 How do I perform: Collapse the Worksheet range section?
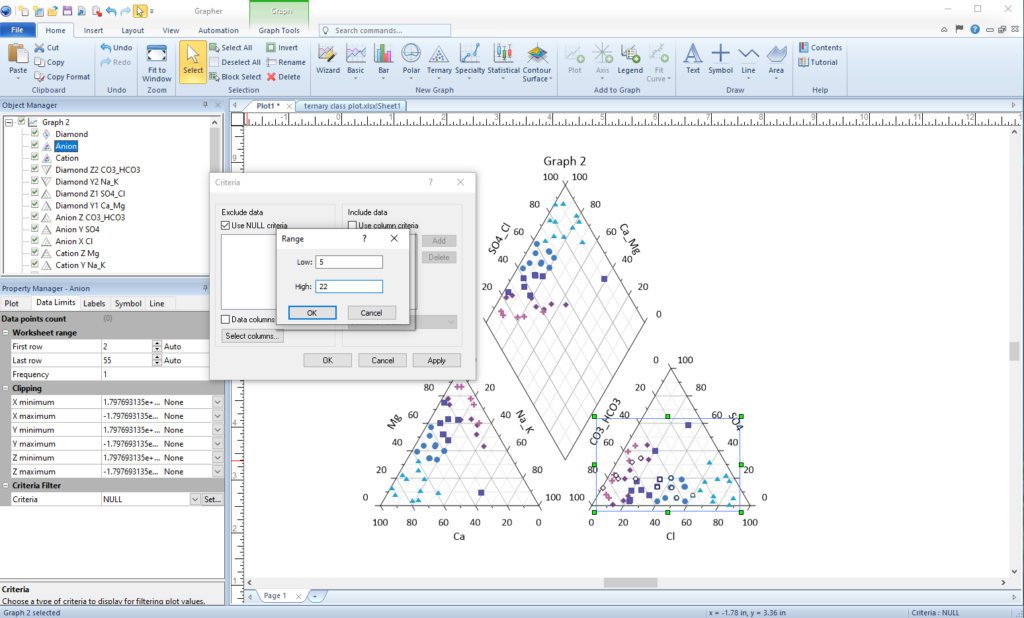coord(5,332)
